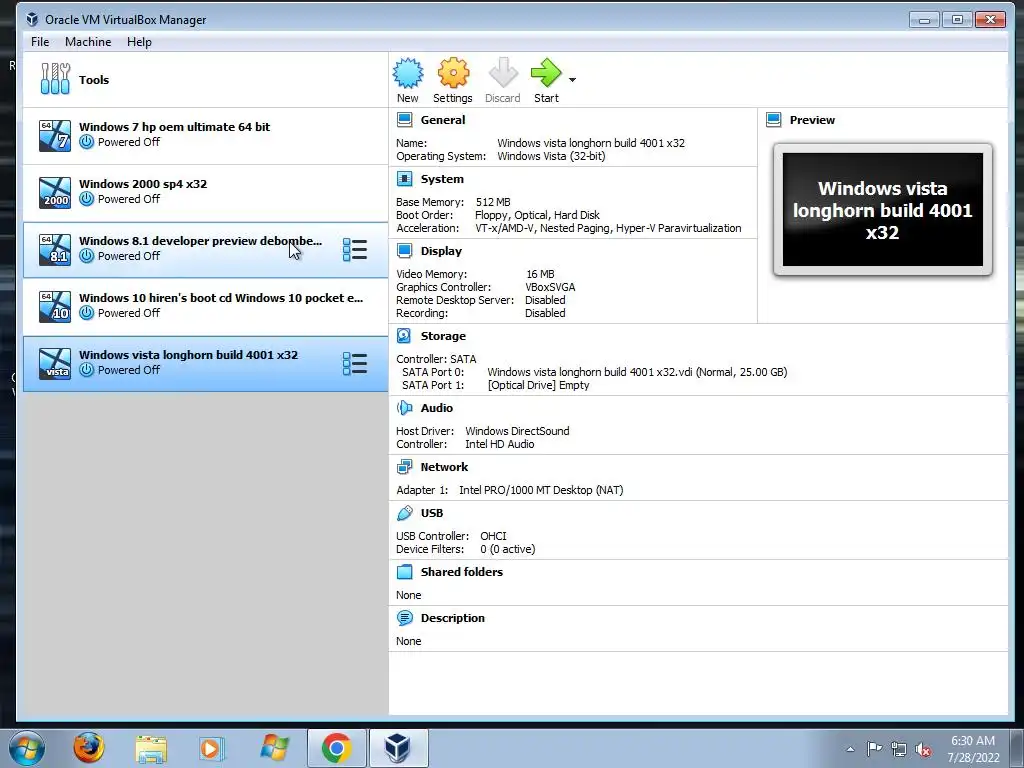Open the File menu
Image resolution: width=1024 pixels, height=768 pixels.
40,42
